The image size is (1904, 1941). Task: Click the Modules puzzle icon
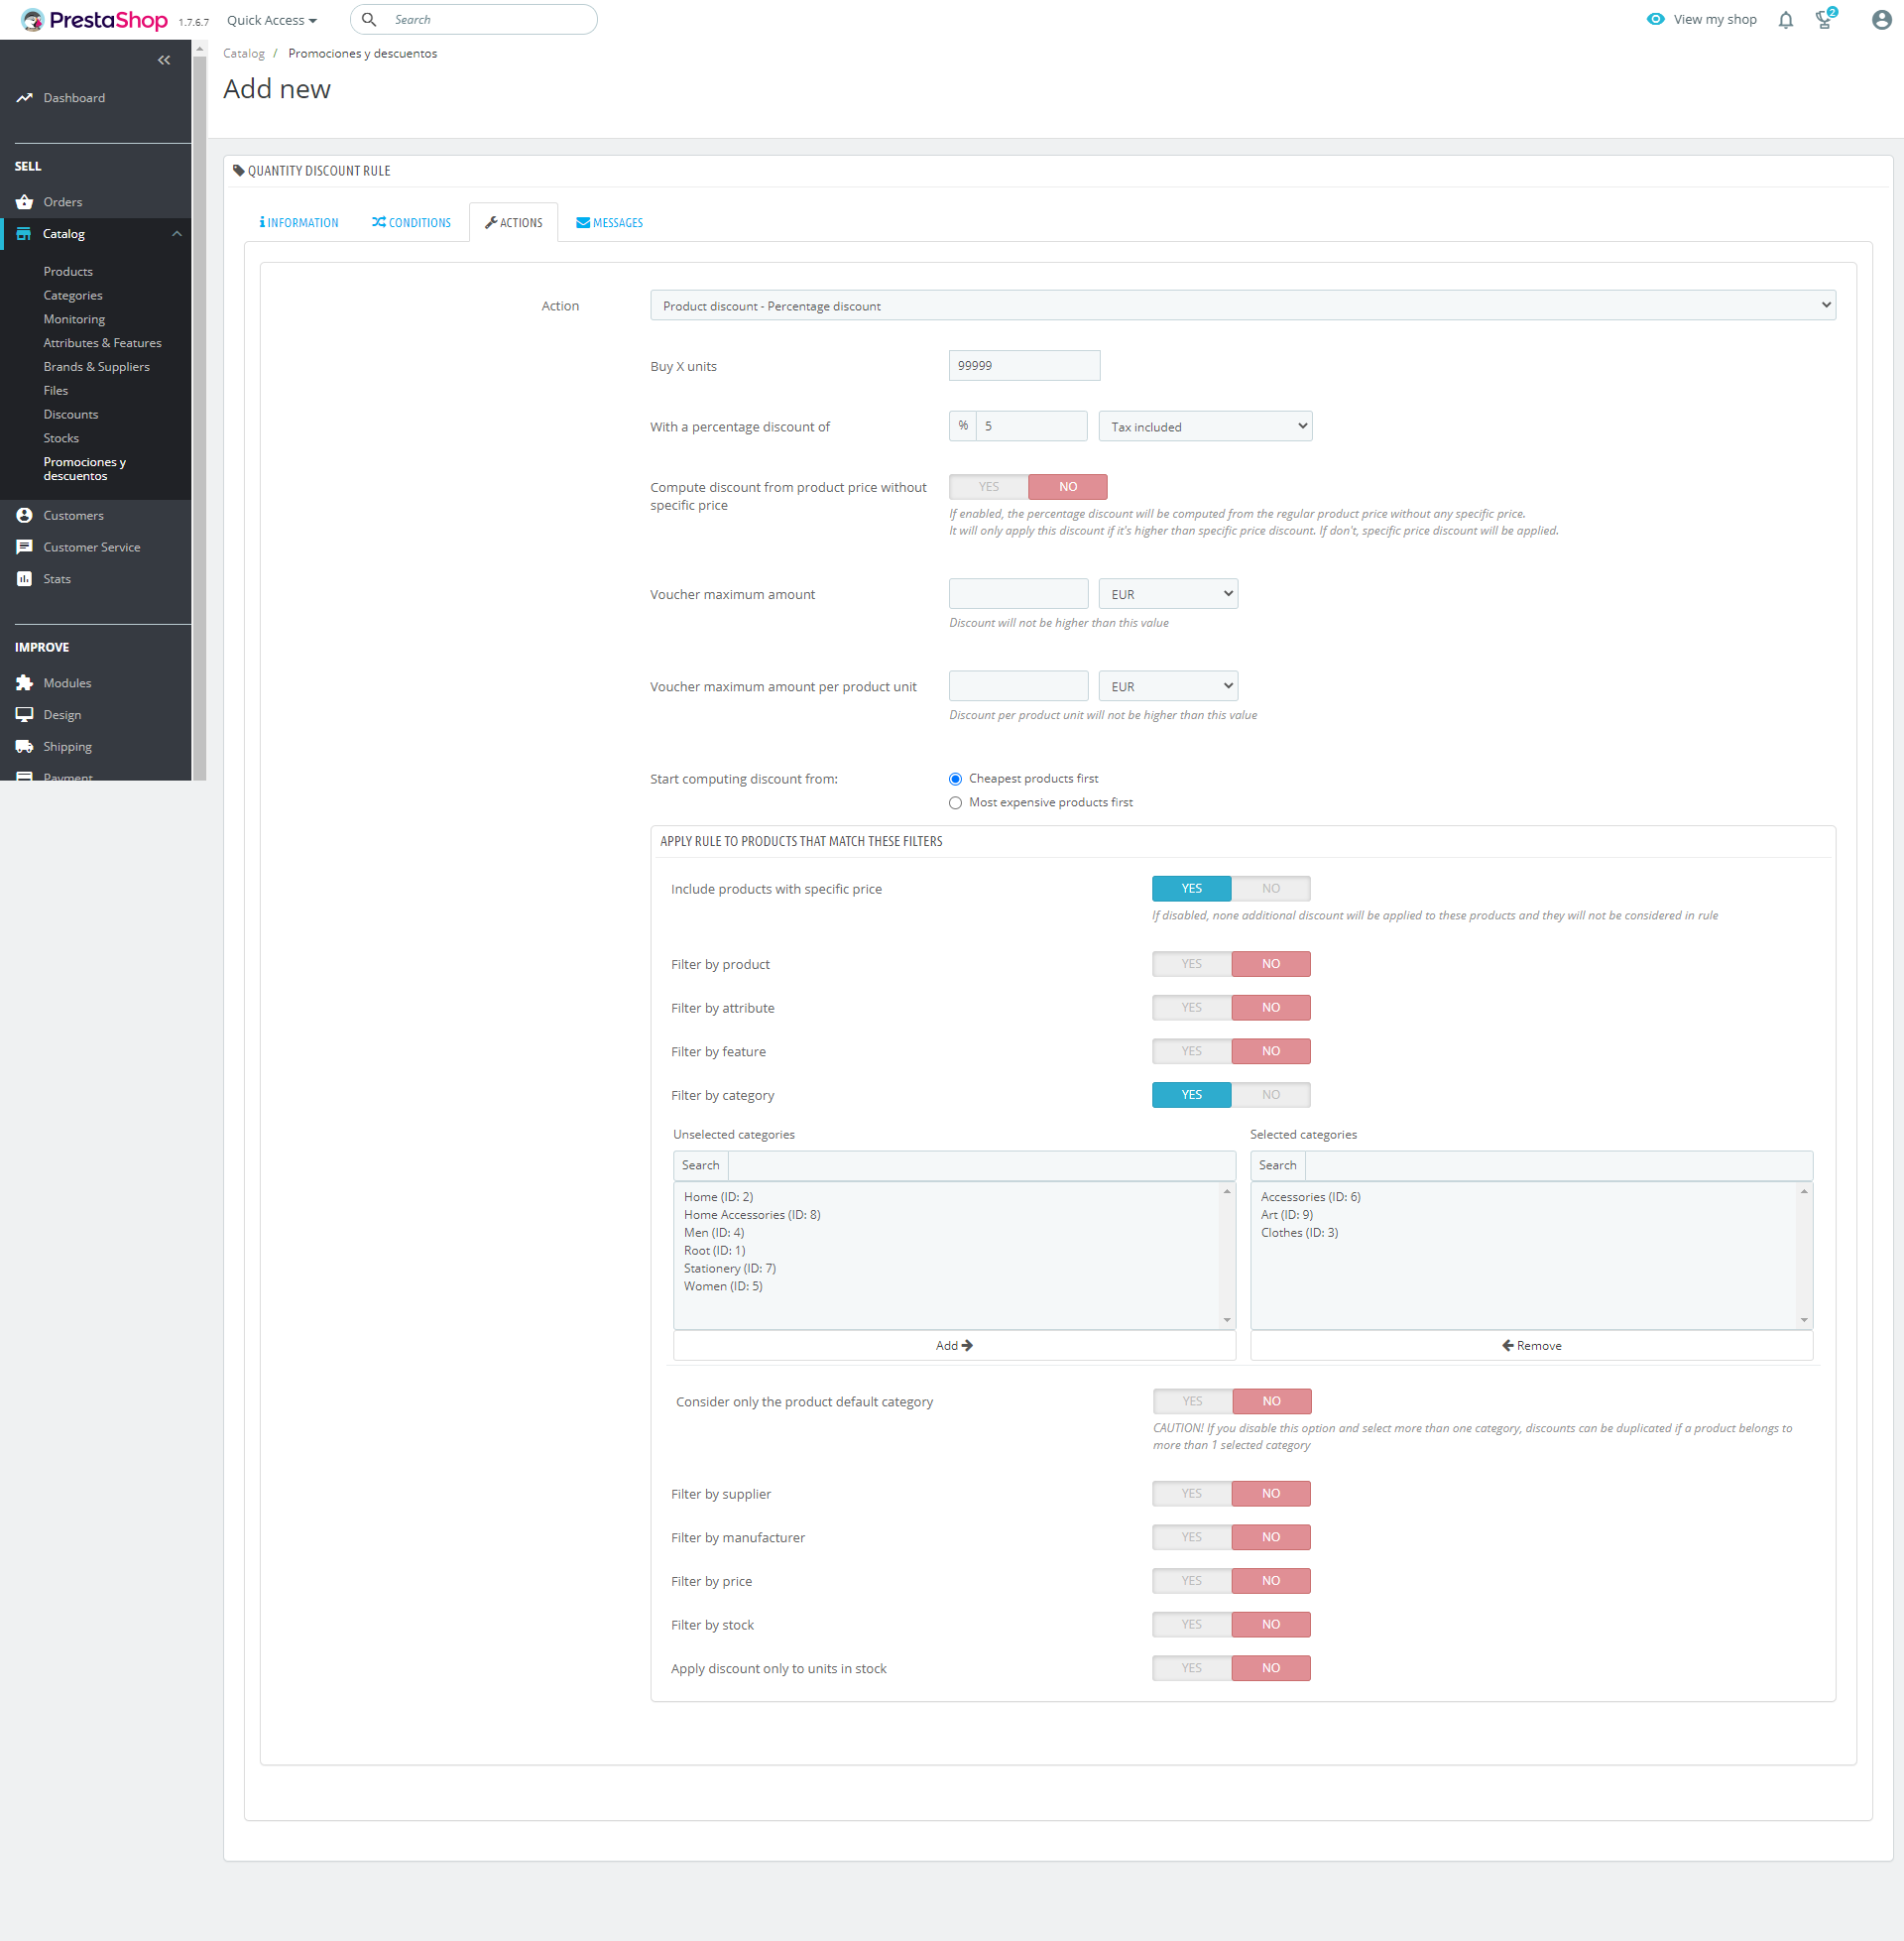point(24,683)
